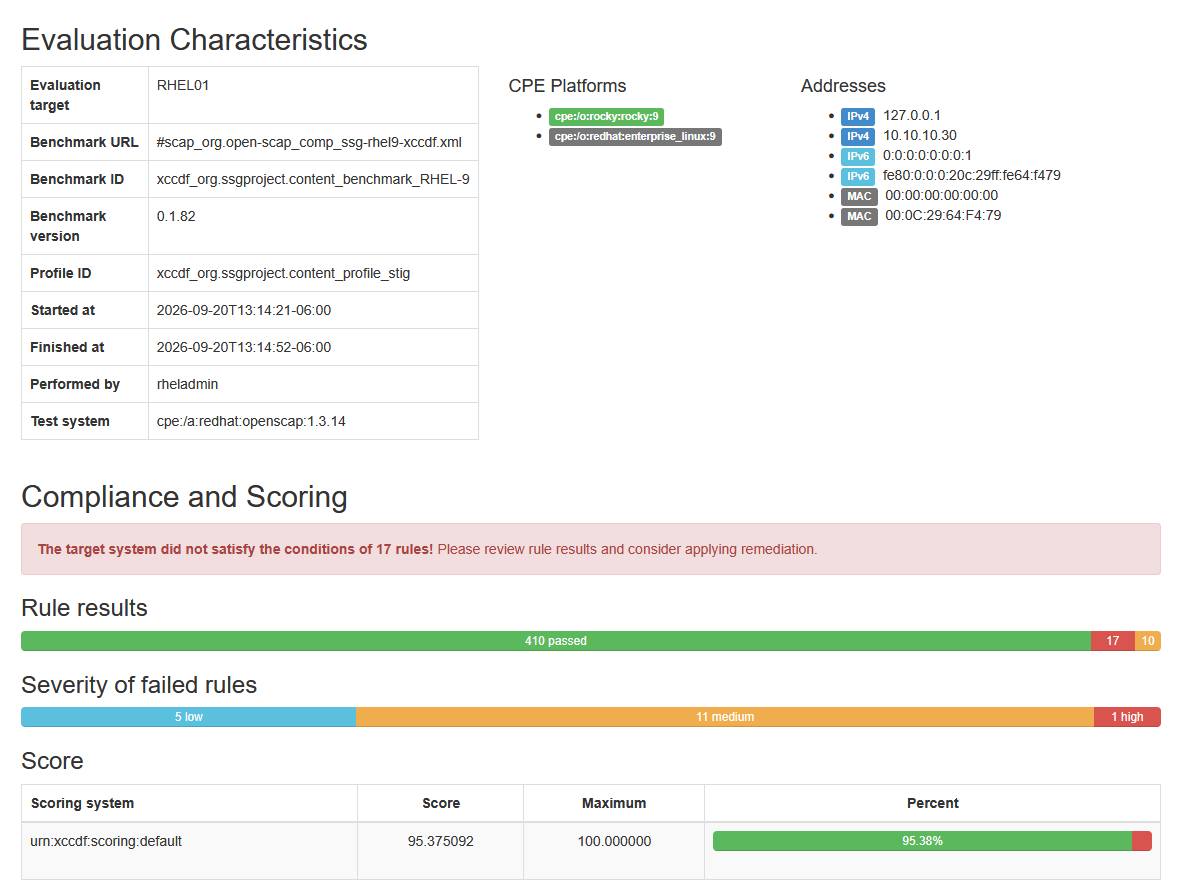This screenshot has height=896, width=1185.
Task: Click the red '1 high' severity segment
Action: click(x=1127, y=717)
